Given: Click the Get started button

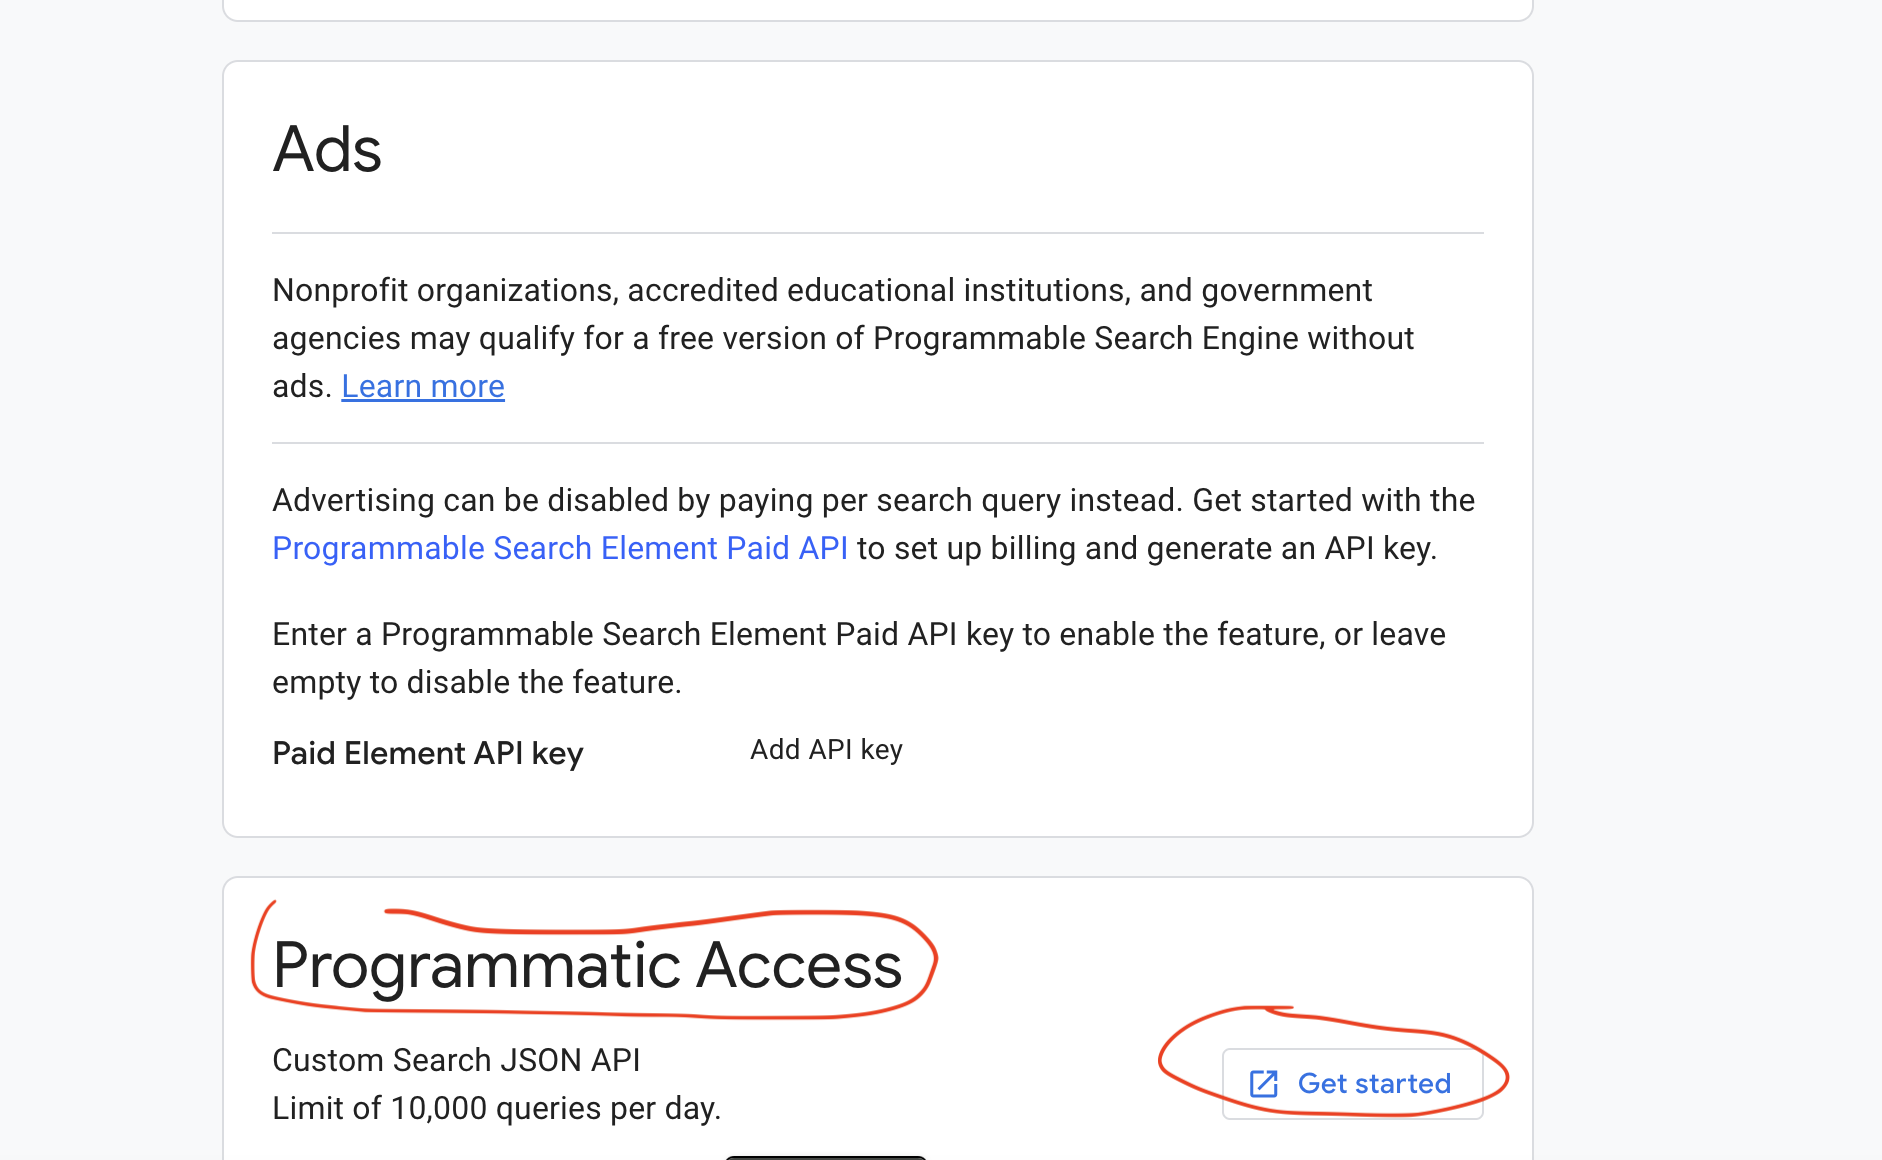Looking at the screenshot, I should [x=1352, y=1084].
